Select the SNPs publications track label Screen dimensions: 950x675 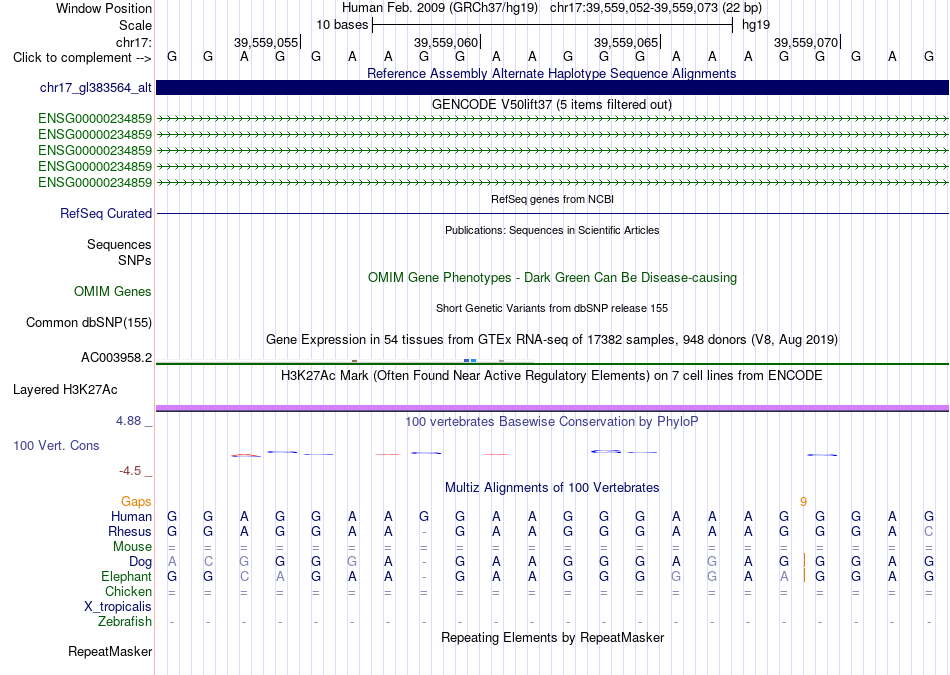point(135,260)
